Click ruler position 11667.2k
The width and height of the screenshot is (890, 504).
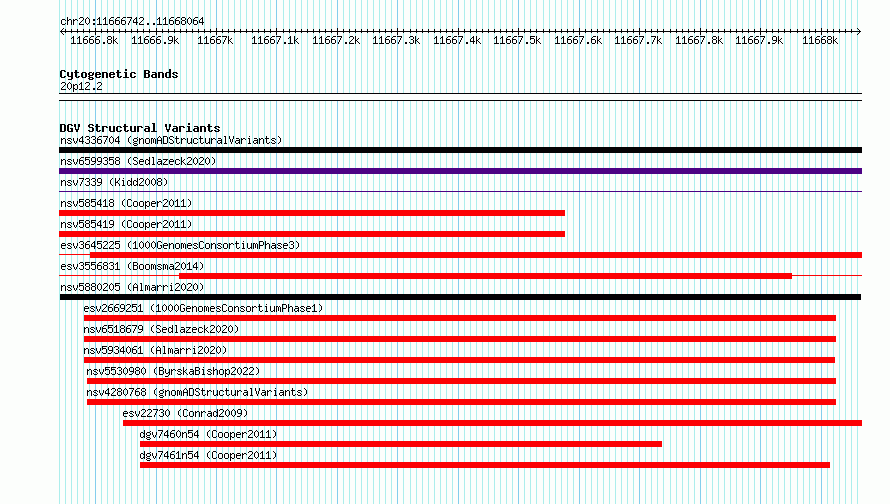click(x=336, y=40)
